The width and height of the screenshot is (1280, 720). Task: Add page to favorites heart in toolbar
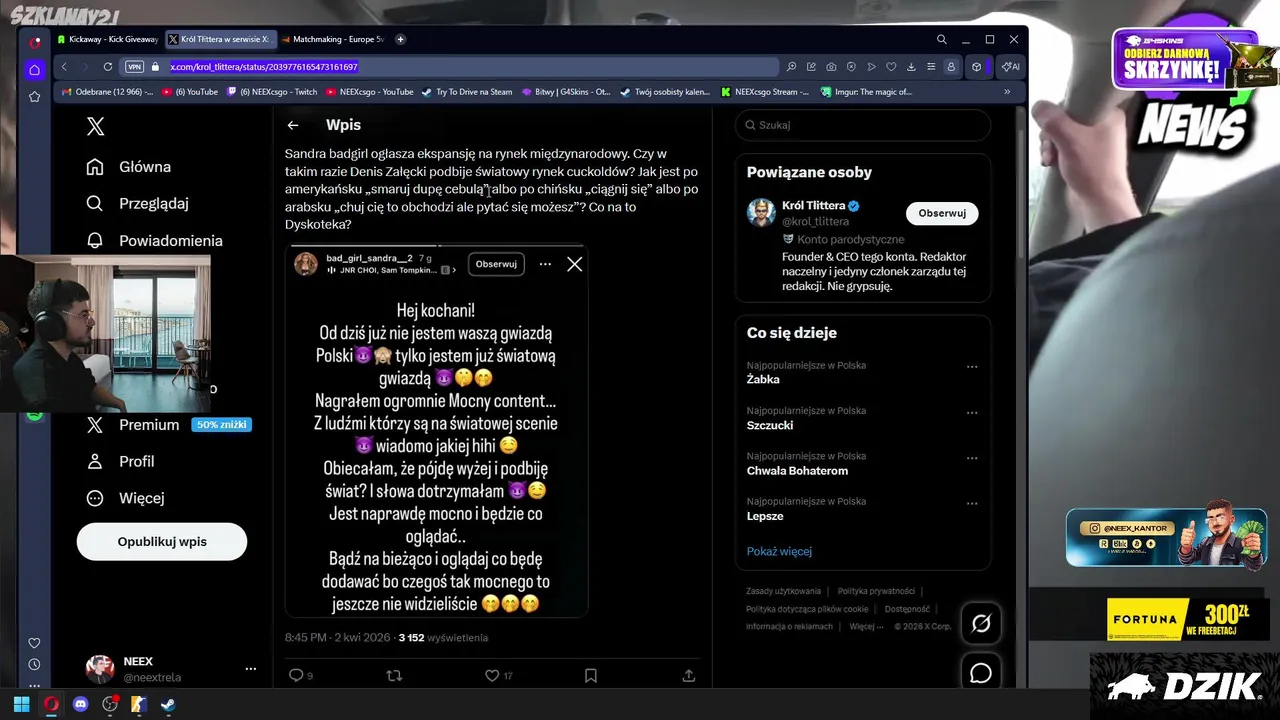tap(891, 67)
